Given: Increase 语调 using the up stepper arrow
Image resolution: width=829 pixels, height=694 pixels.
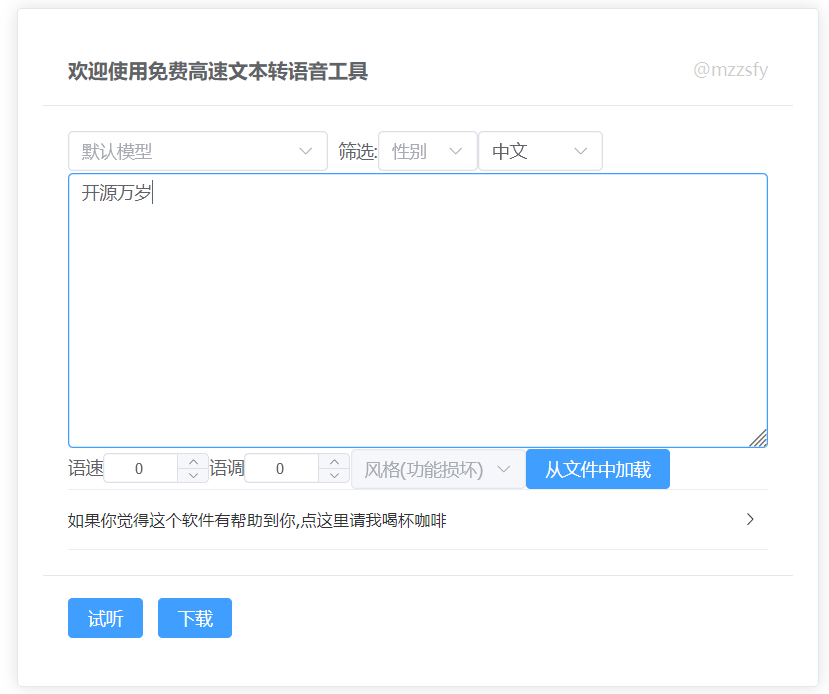Looking at the screenshot, I should click(333, 461).
